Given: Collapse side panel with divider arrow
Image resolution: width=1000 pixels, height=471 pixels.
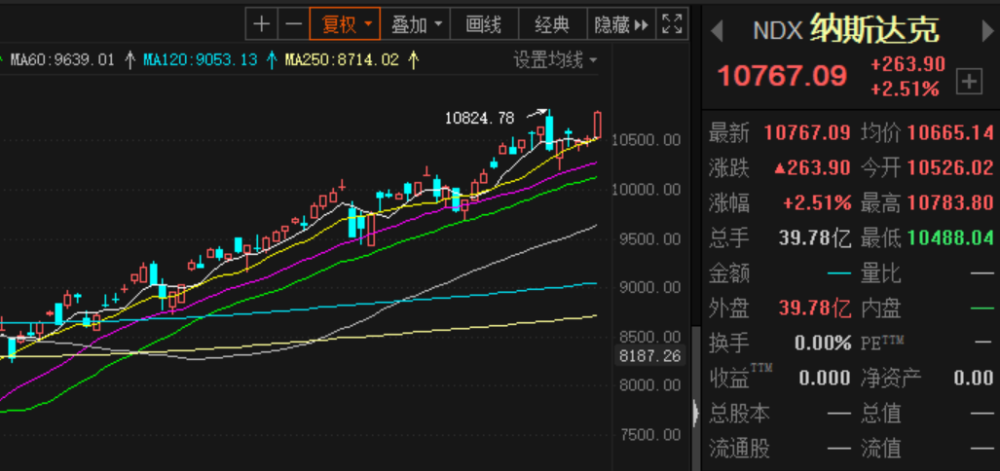Looking at the screenshot, I should coord(696,413).
